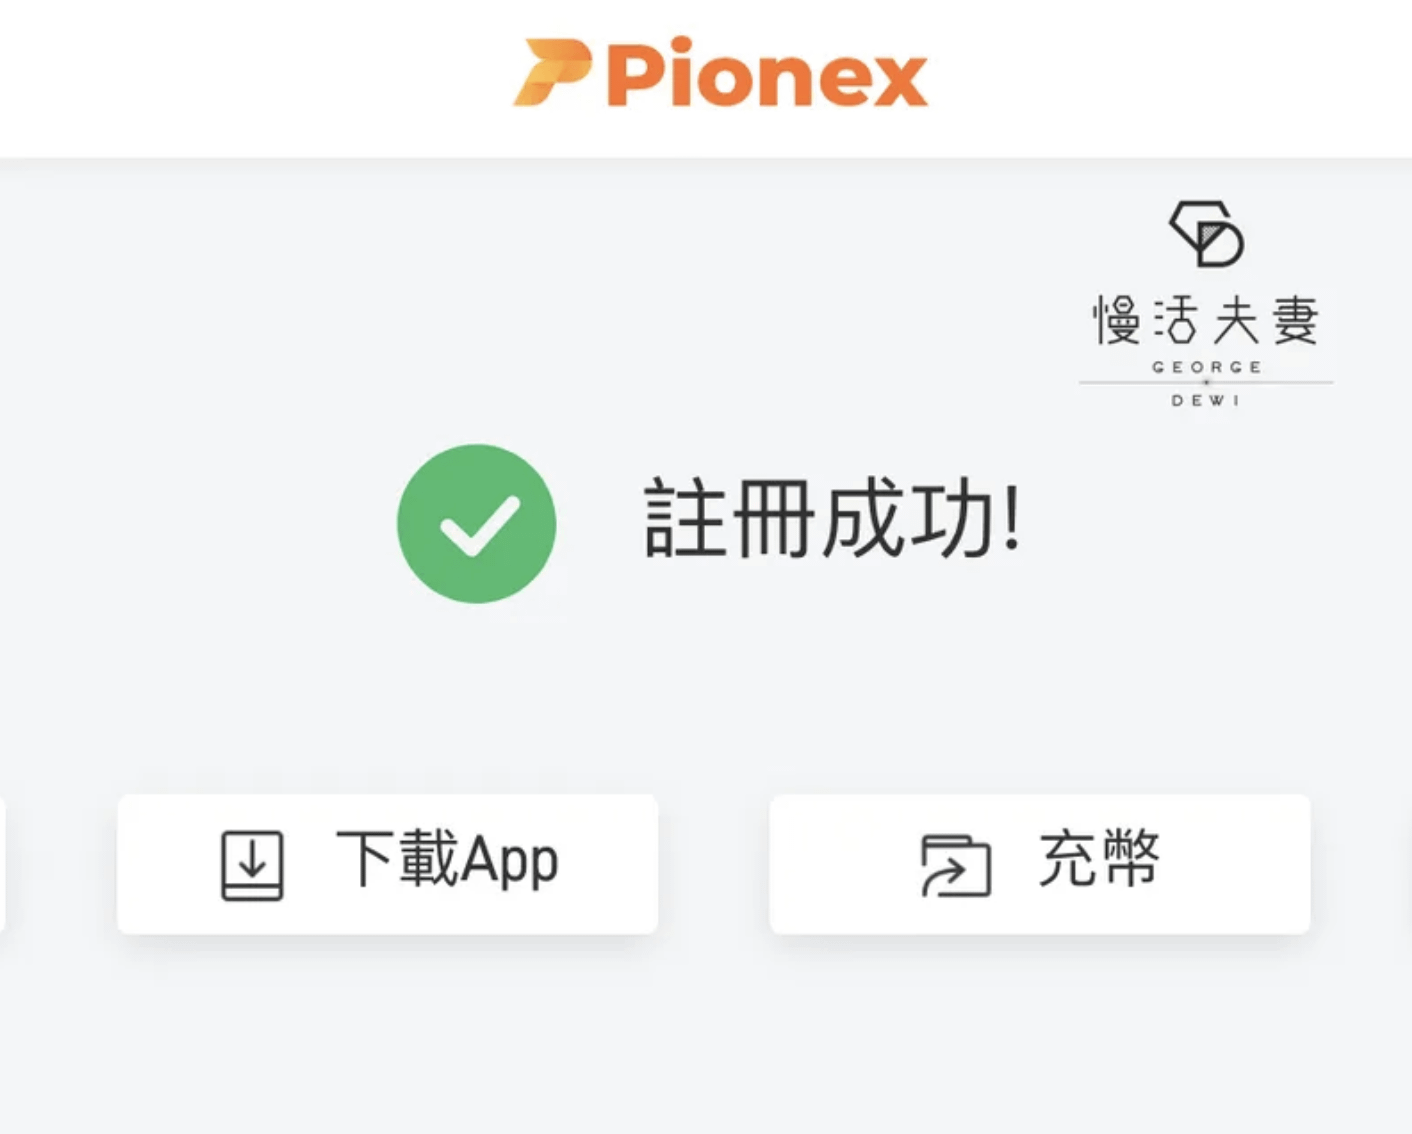Click the download arrow icon

[x=252, y=865]
